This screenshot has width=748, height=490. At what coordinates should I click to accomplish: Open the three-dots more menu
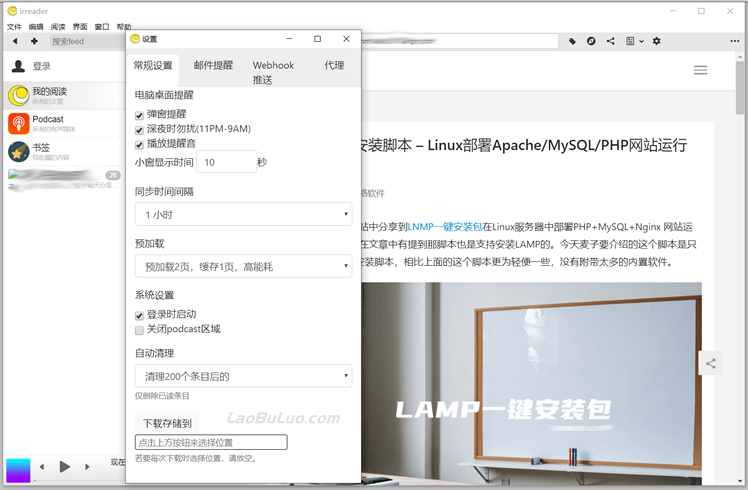click(x=734, y=41)
